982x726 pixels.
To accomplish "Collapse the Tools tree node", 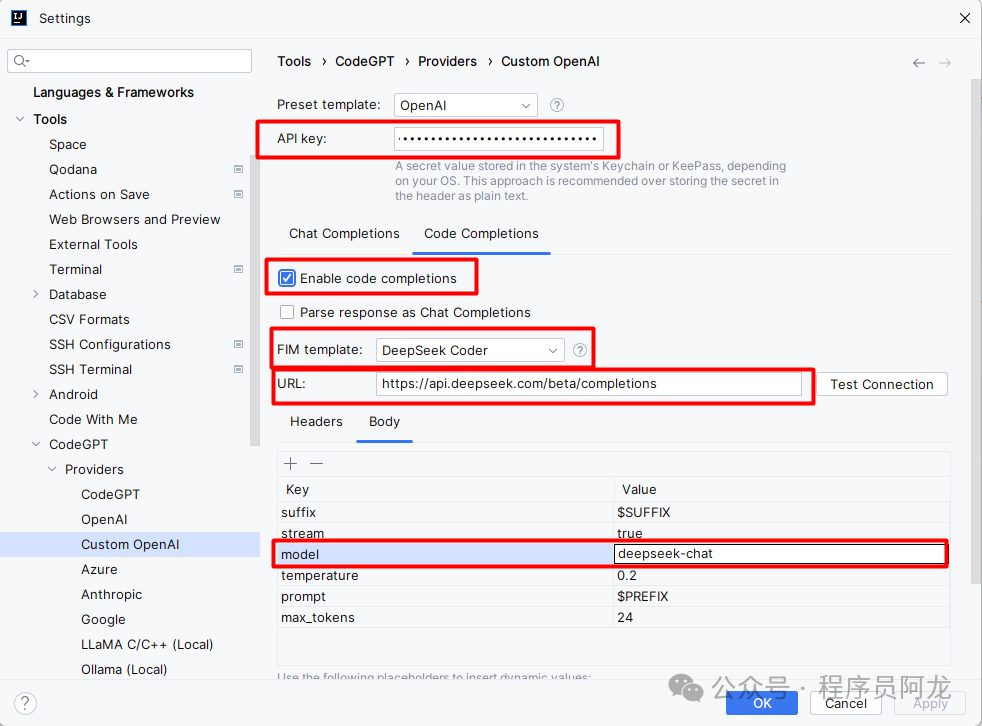I will (20, 119).
